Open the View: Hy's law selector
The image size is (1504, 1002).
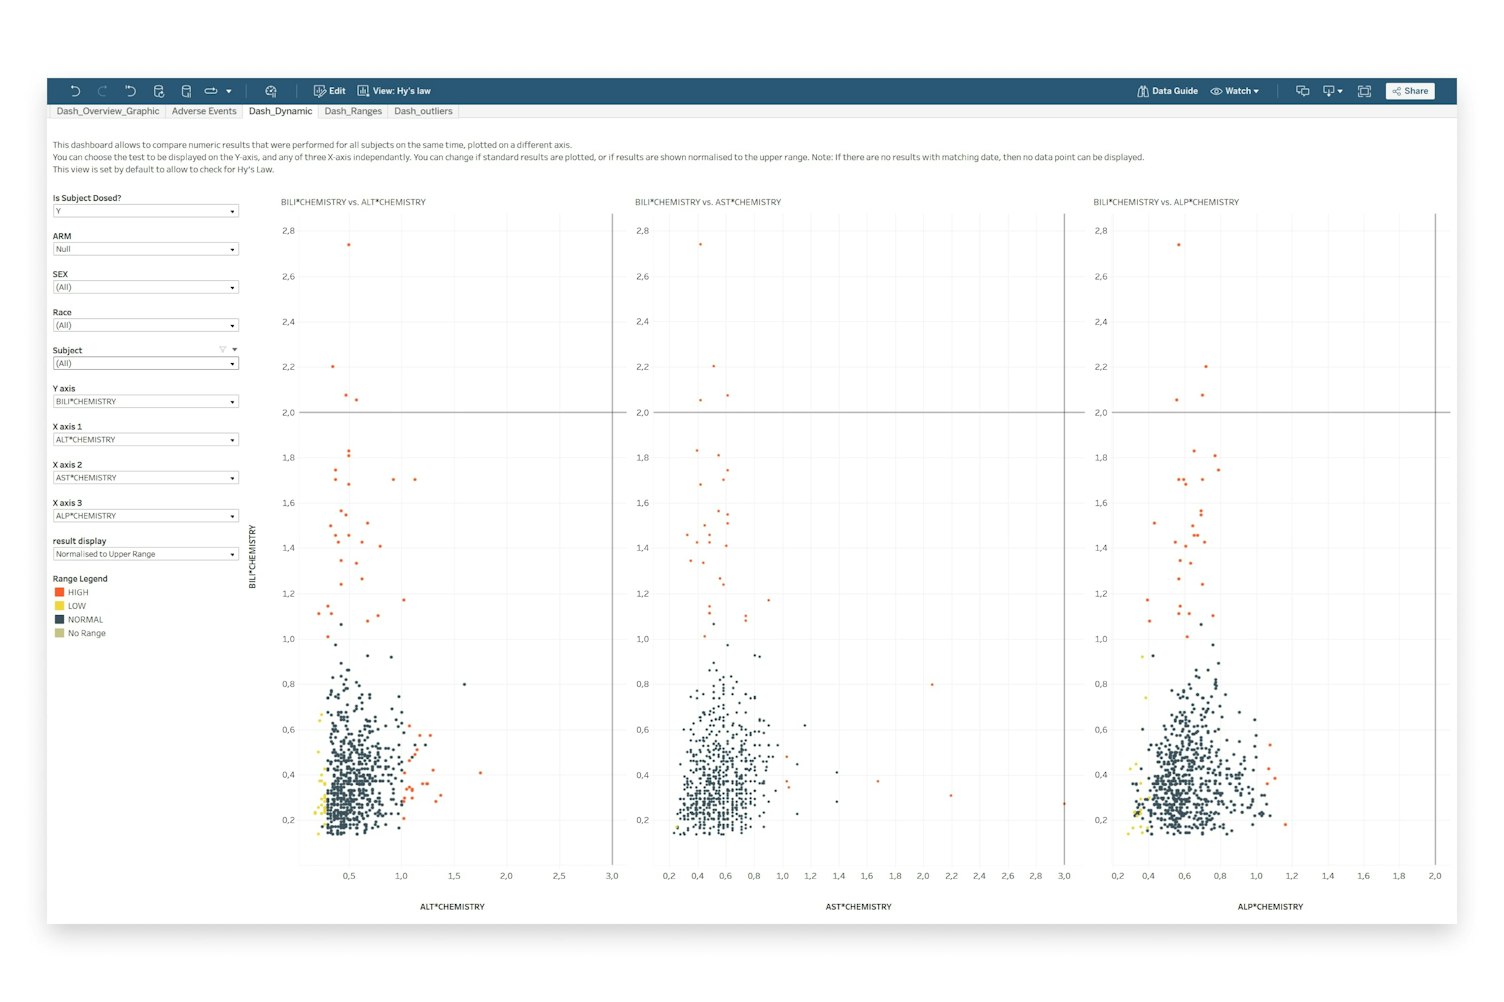(x=394, y=91)
